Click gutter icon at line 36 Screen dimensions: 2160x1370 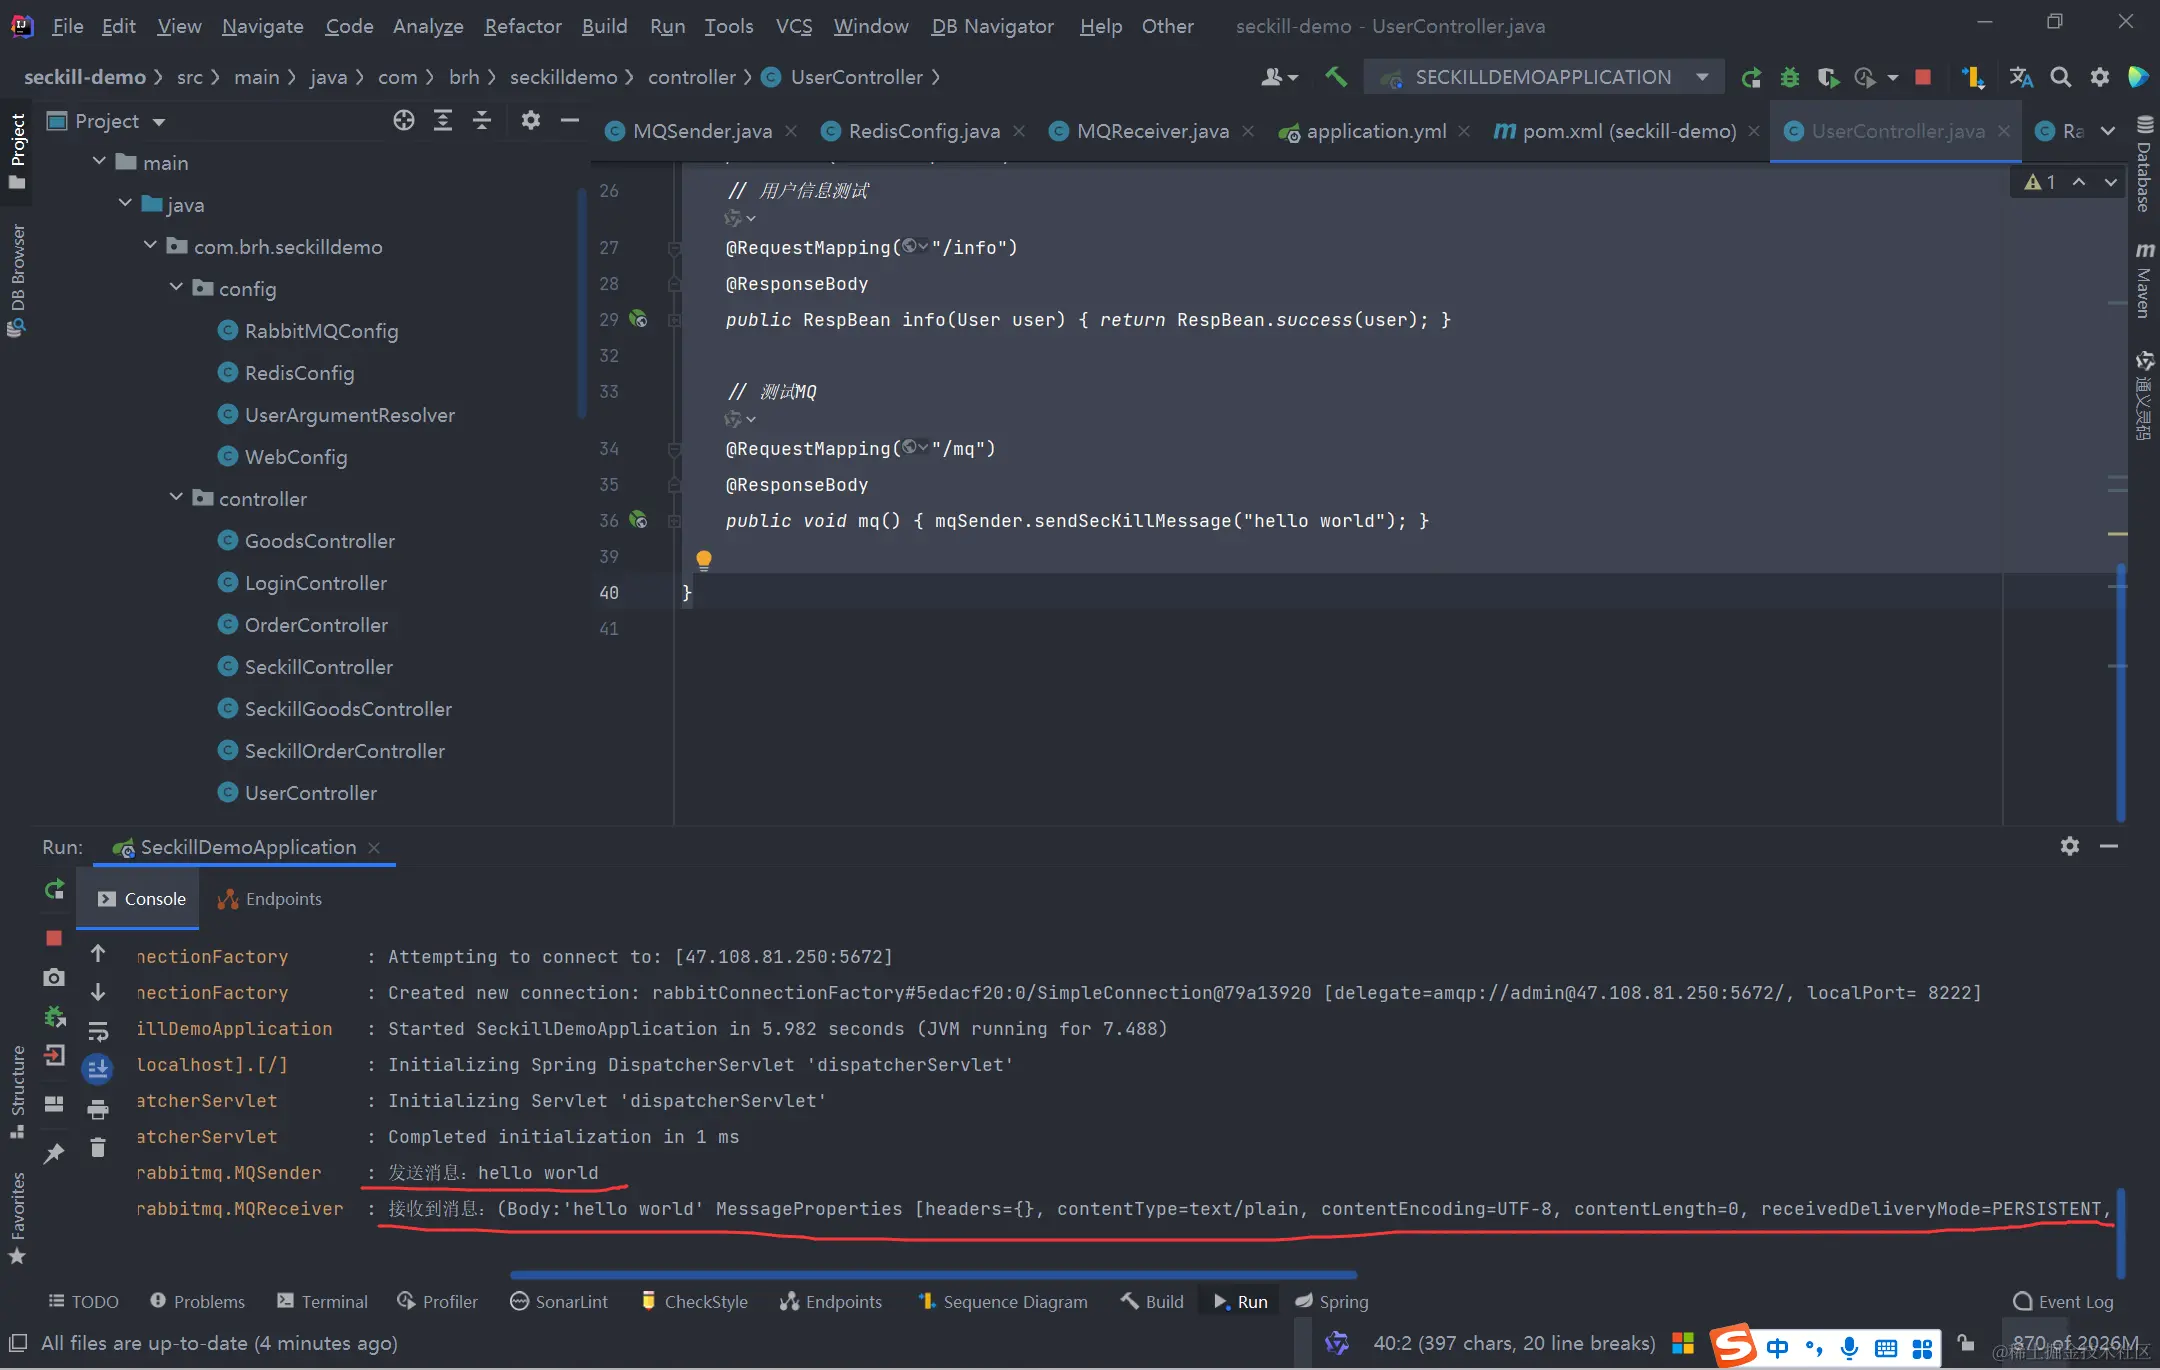tap(638, 520)
